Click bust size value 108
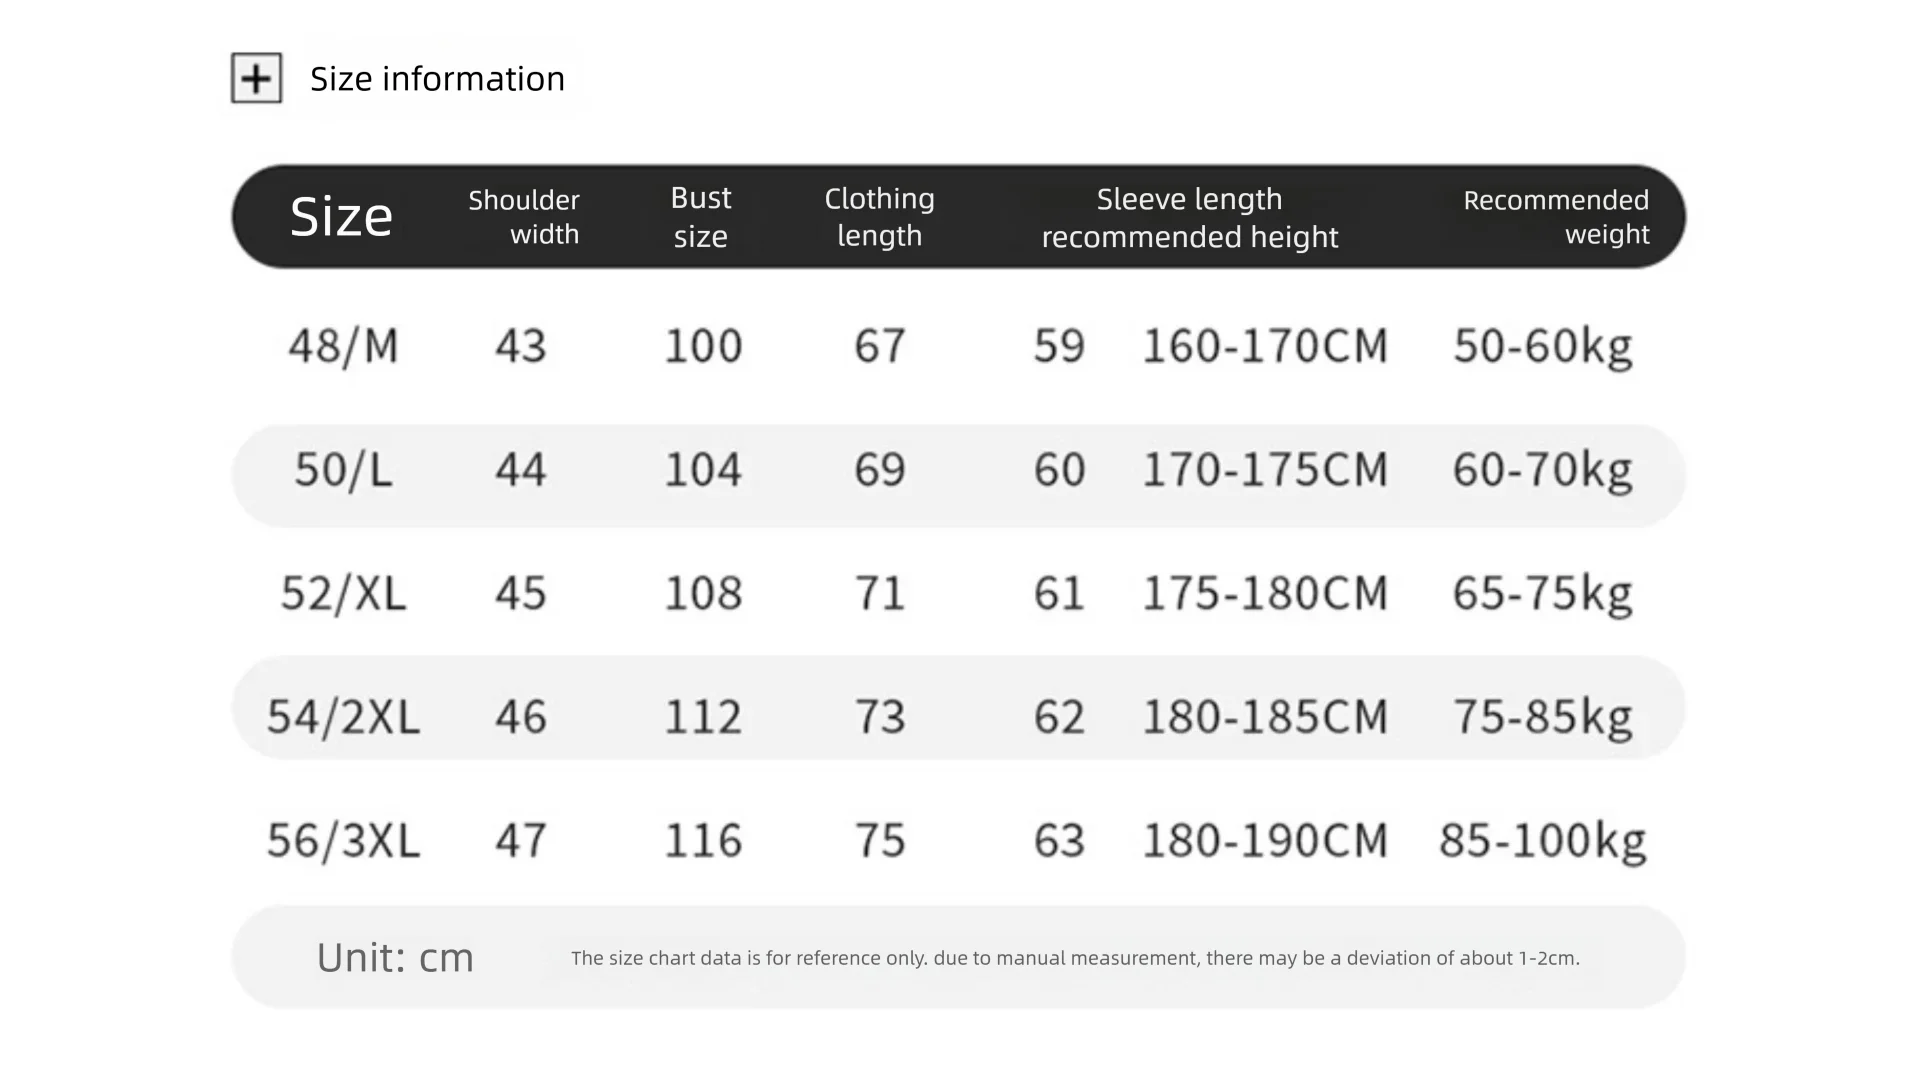Viewport: 1920px width, 1080px height. pyautogui.click(x=703, y=593)
